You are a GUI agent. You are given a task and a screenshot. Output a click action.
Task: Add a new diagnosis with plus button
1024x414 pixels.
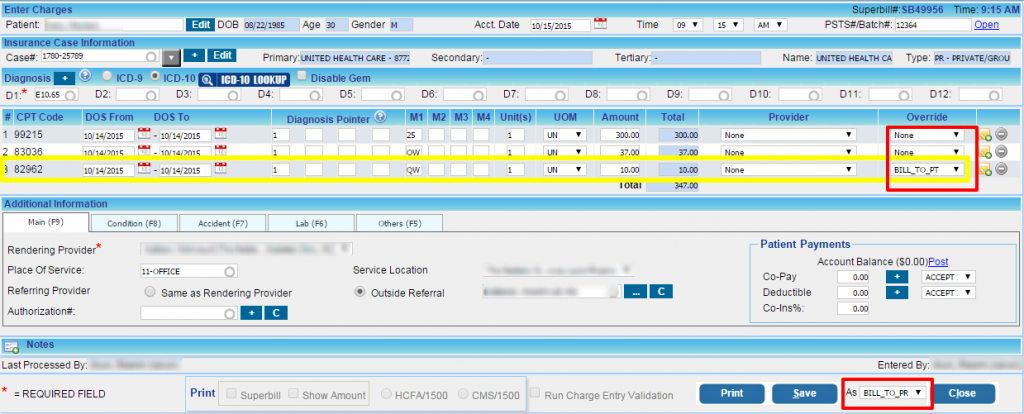coord(61,77)
